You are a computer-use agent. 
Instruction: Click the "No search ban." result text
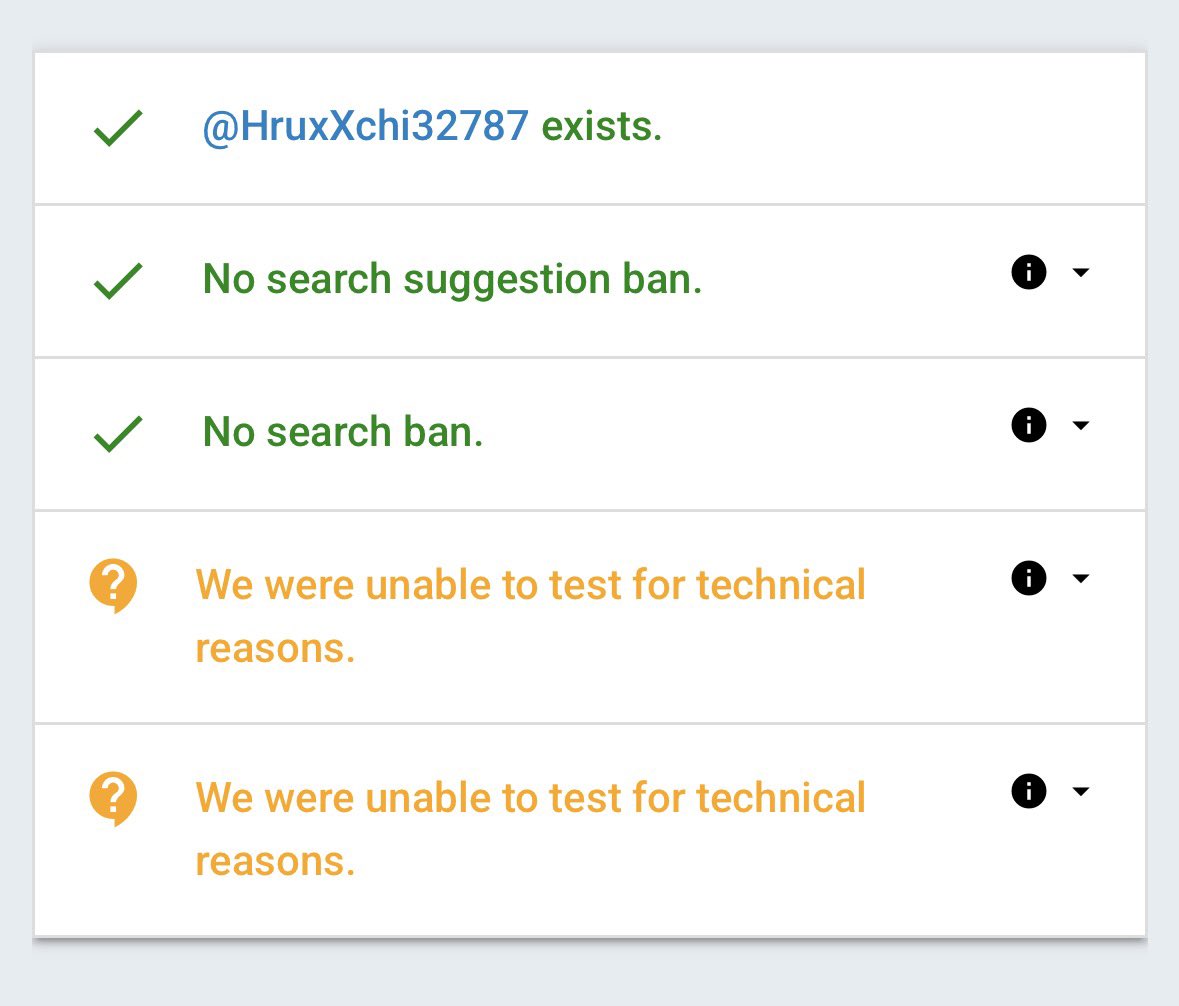tap(343, 432)
